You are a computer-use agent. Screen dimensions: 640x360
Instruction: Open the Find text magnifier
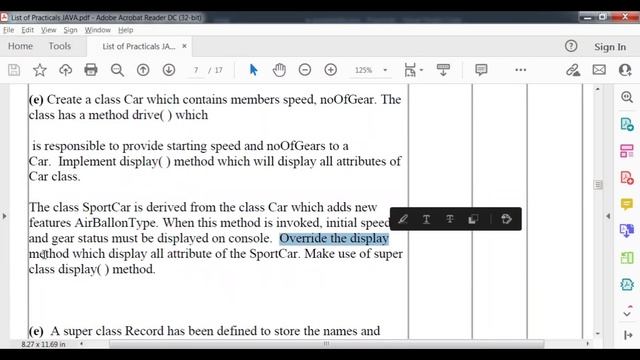tap(117, 70)
